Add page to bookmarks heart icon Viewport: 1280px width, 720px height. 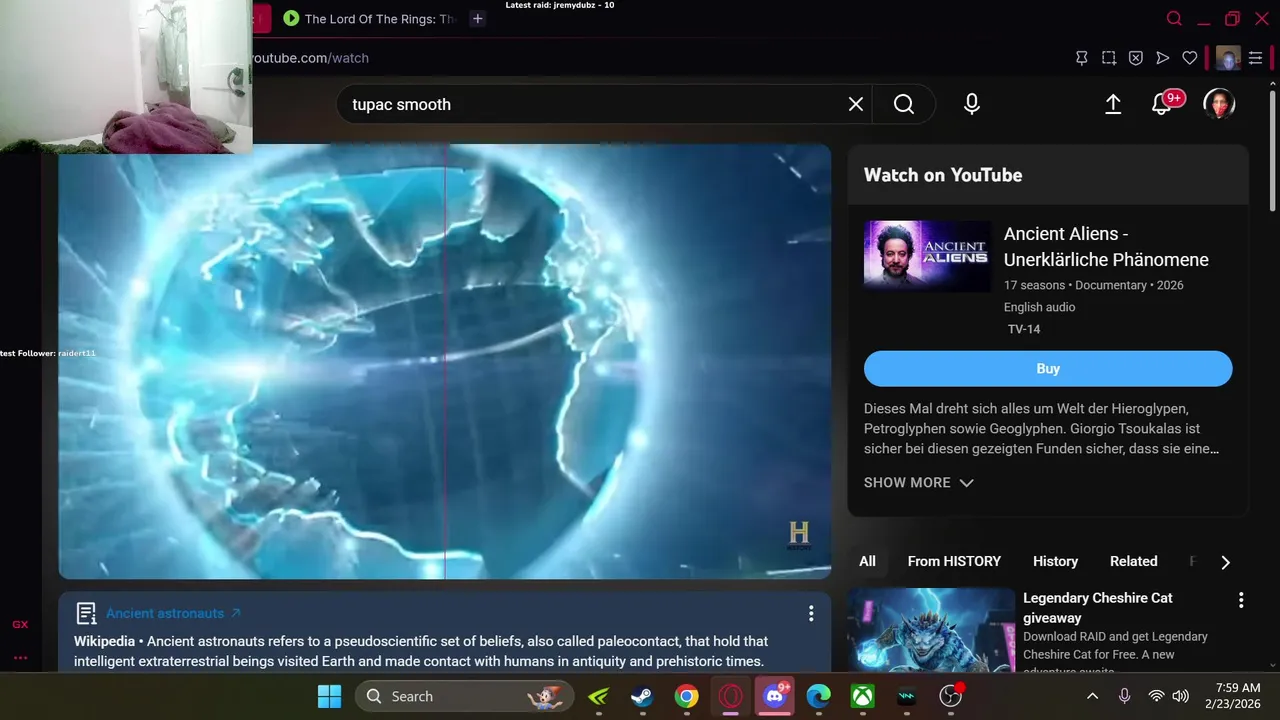1190,58
